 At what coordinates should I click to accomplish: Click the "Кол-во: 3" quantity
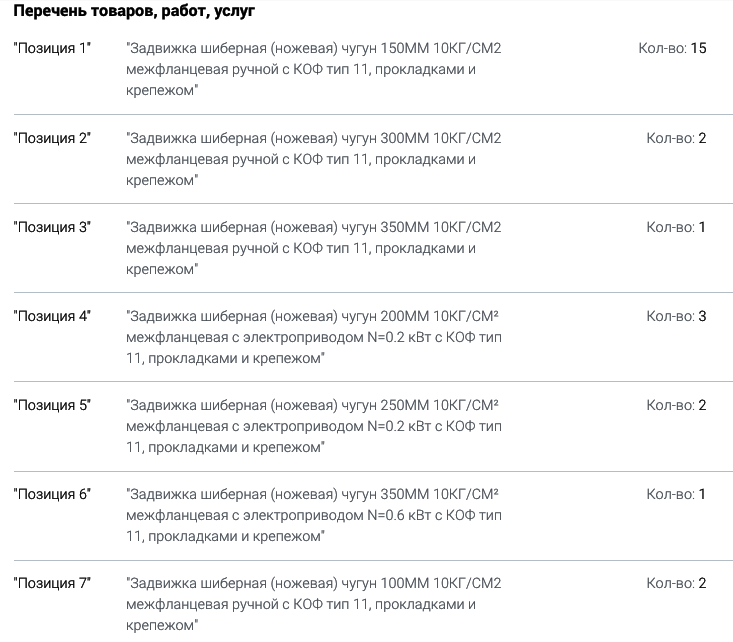(676, 316)
